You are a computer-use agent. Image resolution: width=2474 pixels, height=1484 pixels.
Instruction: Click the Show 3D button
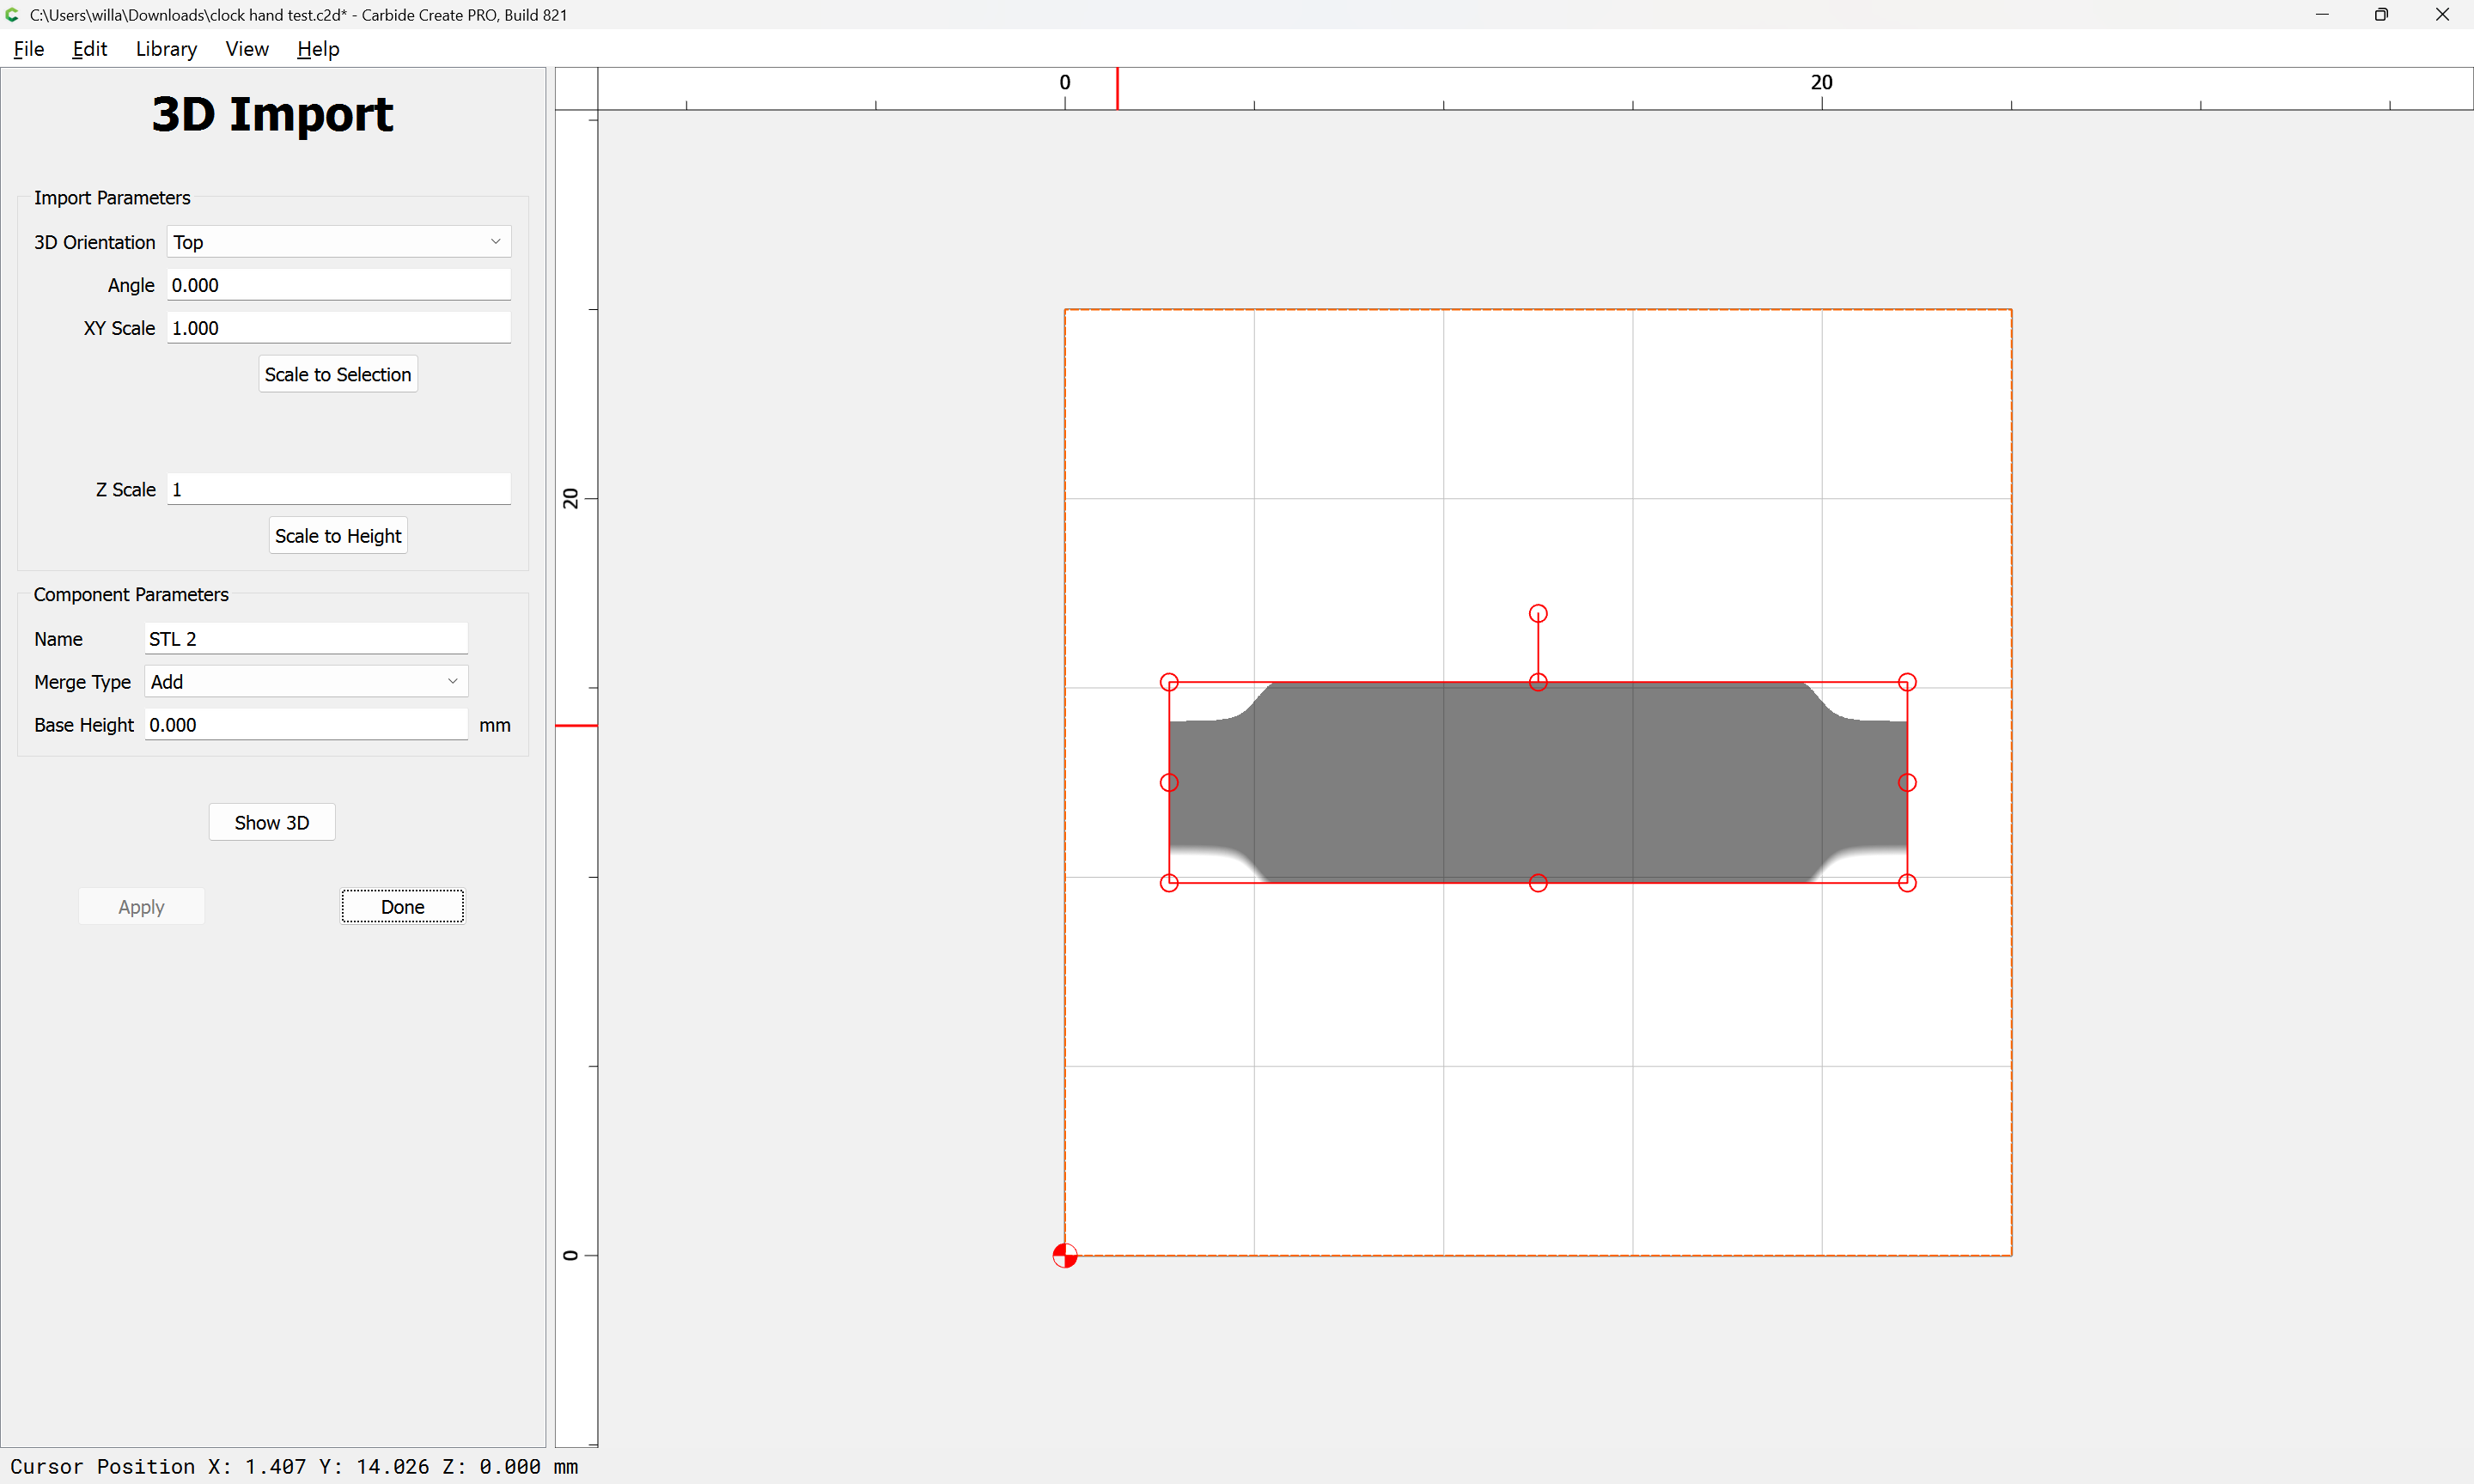[x=271, y=822]
